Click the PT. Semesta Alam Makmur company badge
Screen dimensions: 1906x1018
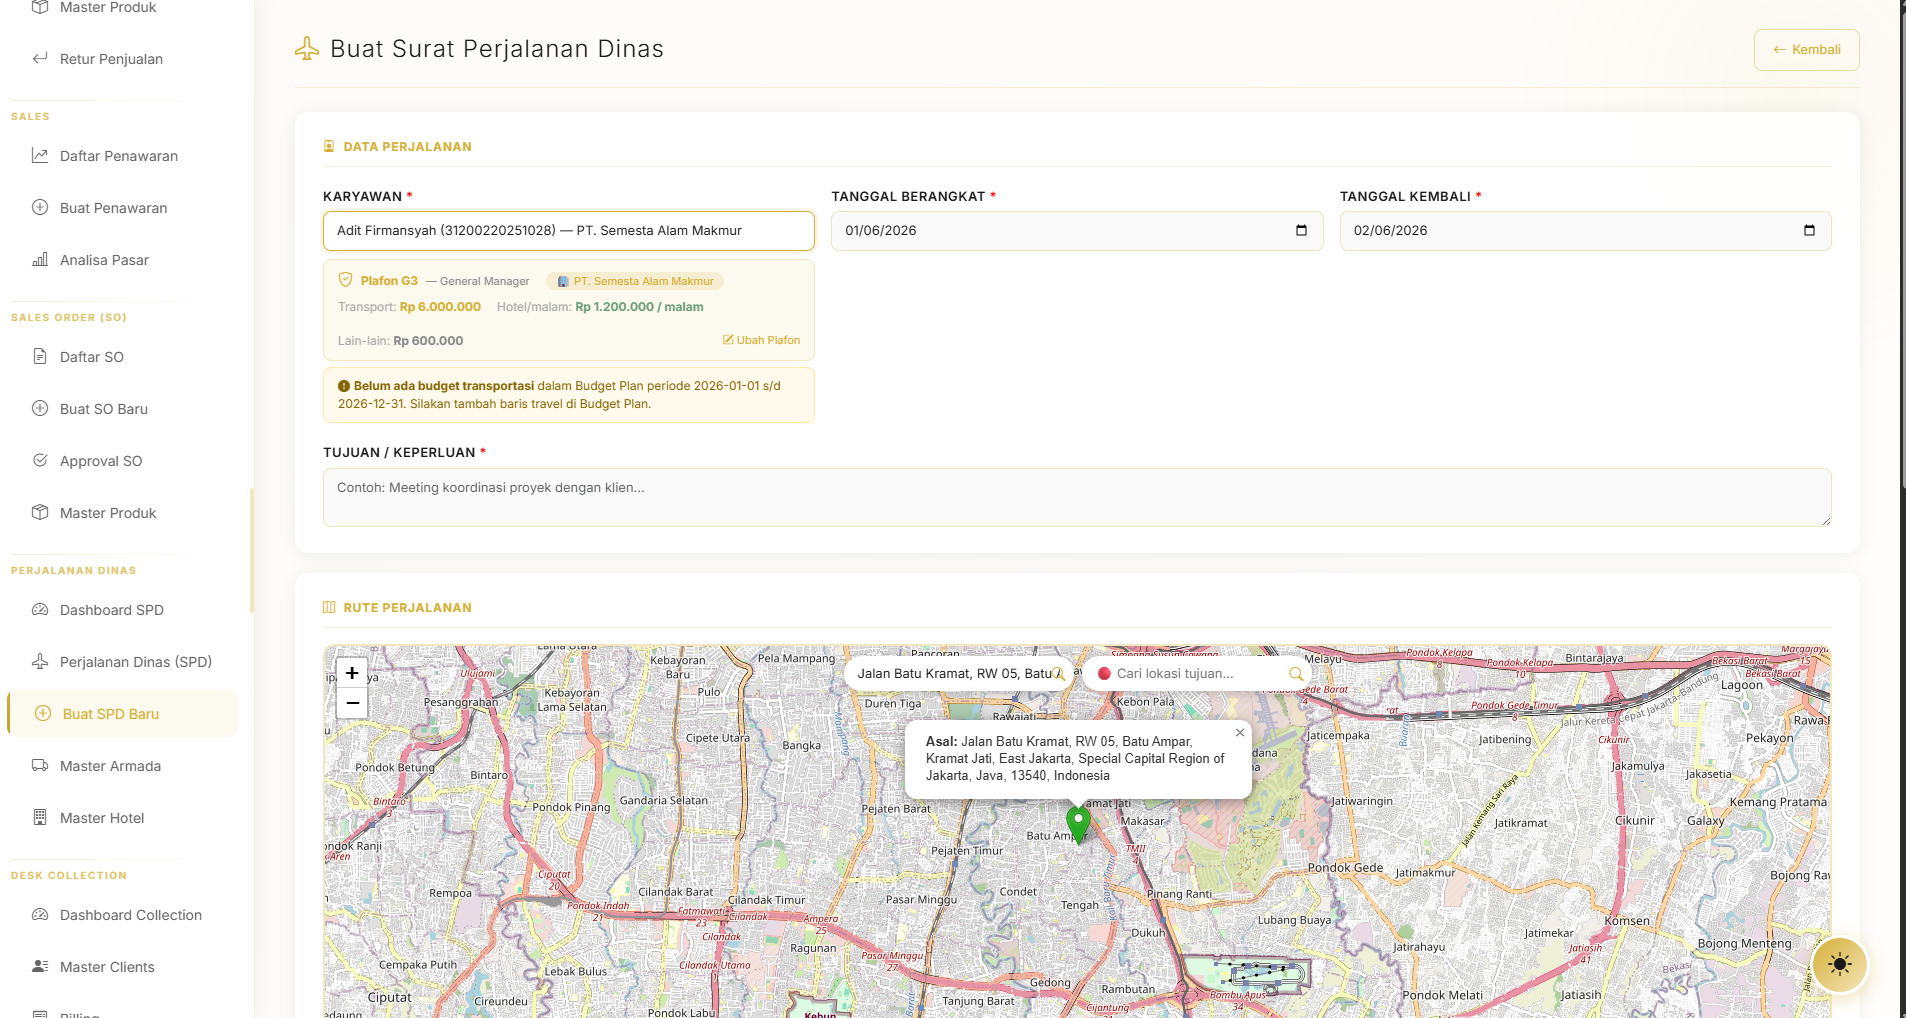(x=635, y=282)
